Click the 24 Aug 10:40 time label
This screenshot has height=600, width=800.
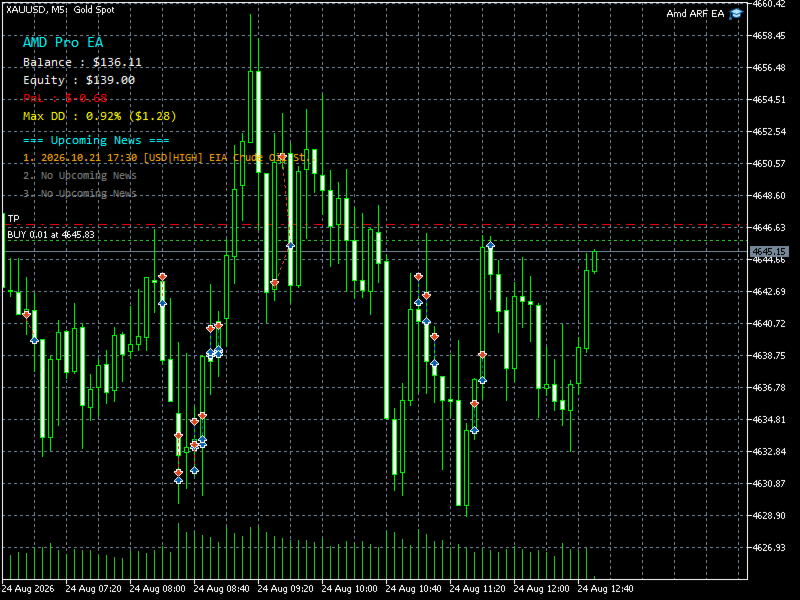click(x=413, y=589)
